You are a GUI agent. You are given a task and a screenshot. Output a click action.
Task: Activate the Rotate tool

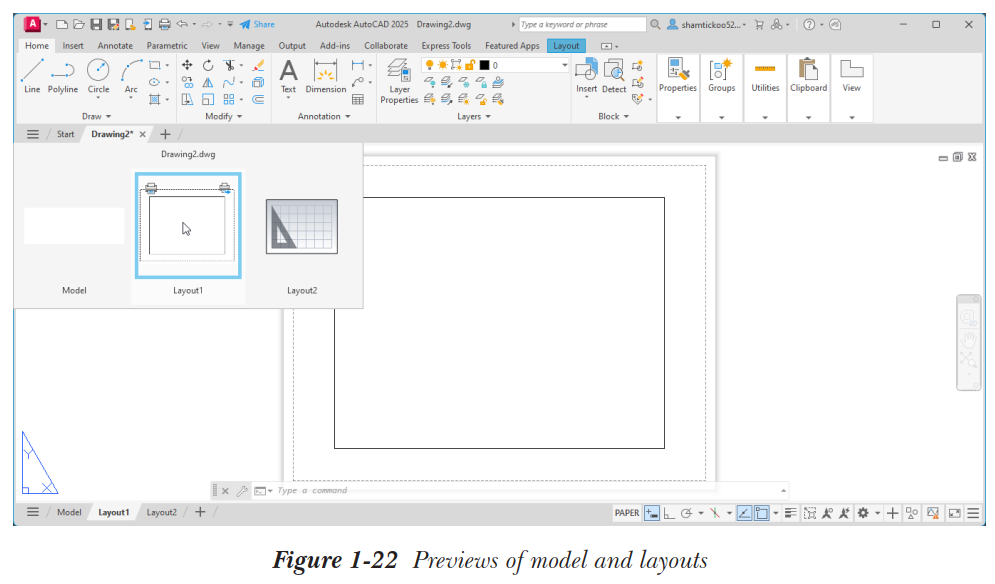[208, 65]
